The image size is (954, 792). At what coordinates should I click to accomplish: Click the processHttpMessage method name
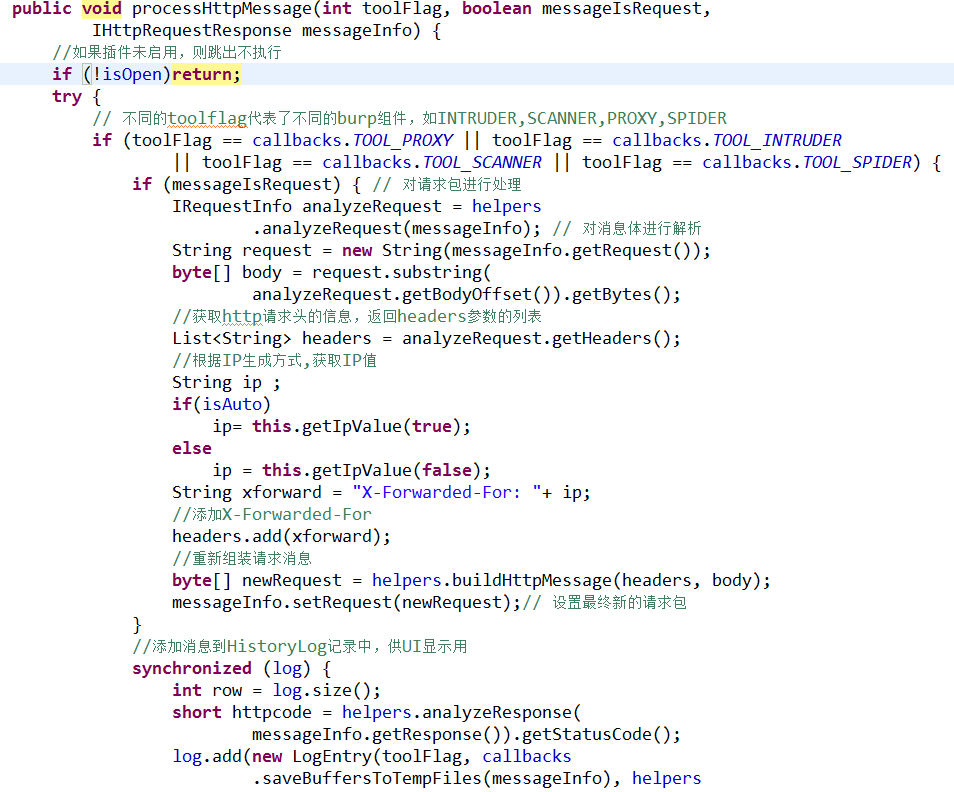(x=221, y=9)
